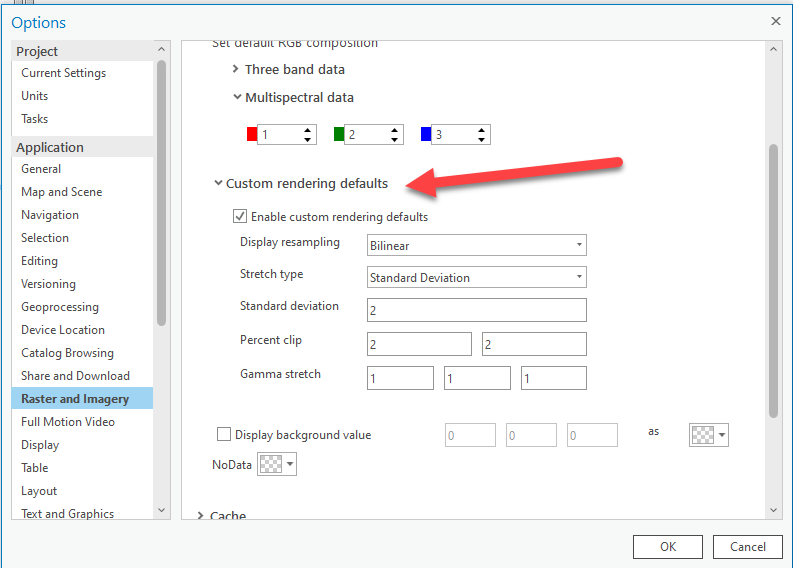Increase the blue band number

coord(482,130)
